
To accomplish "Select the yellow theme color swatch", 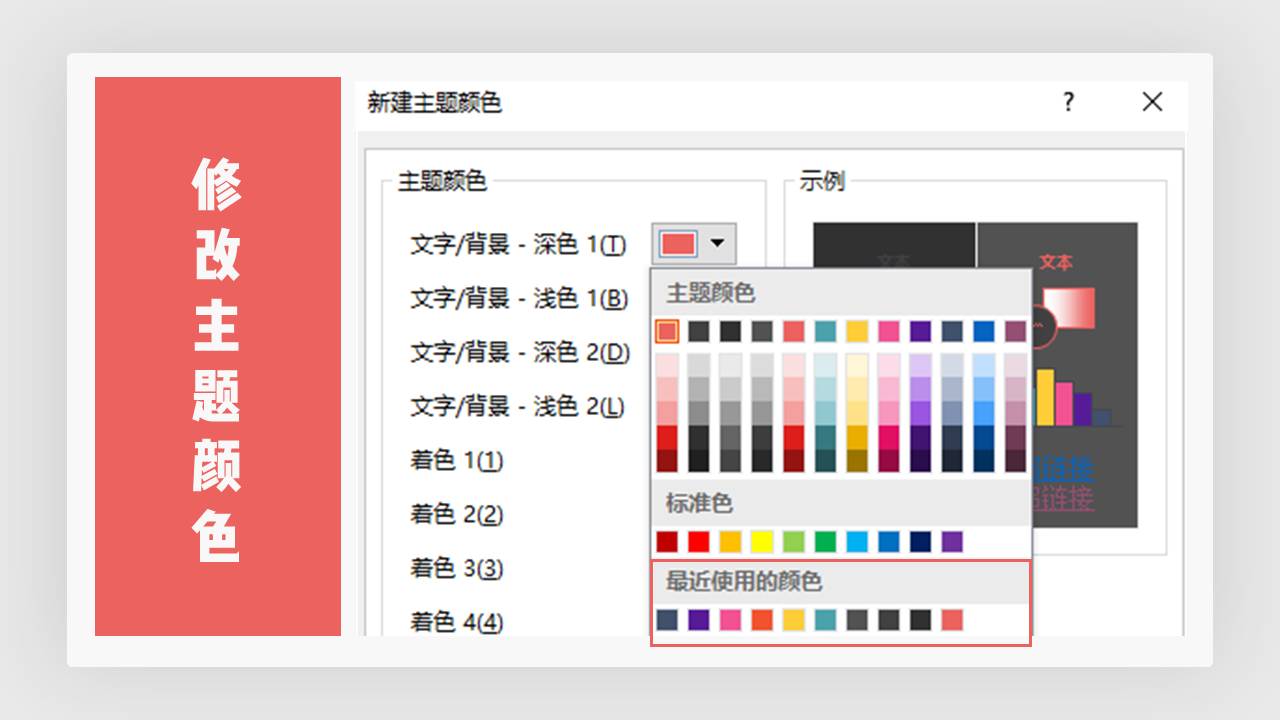I will 858,331.
